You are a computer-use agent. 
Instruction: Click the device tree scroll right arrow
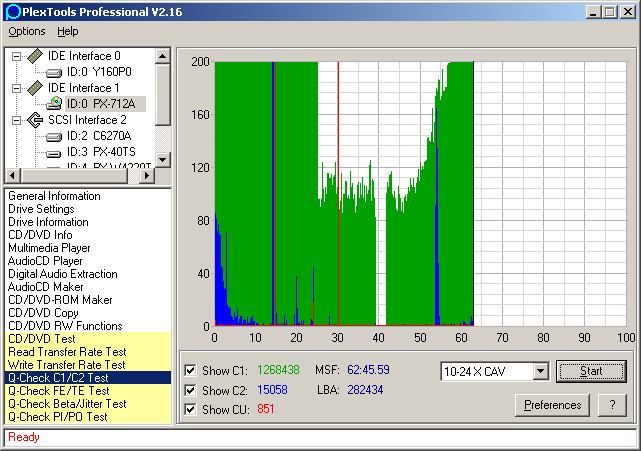click(147, 176)
